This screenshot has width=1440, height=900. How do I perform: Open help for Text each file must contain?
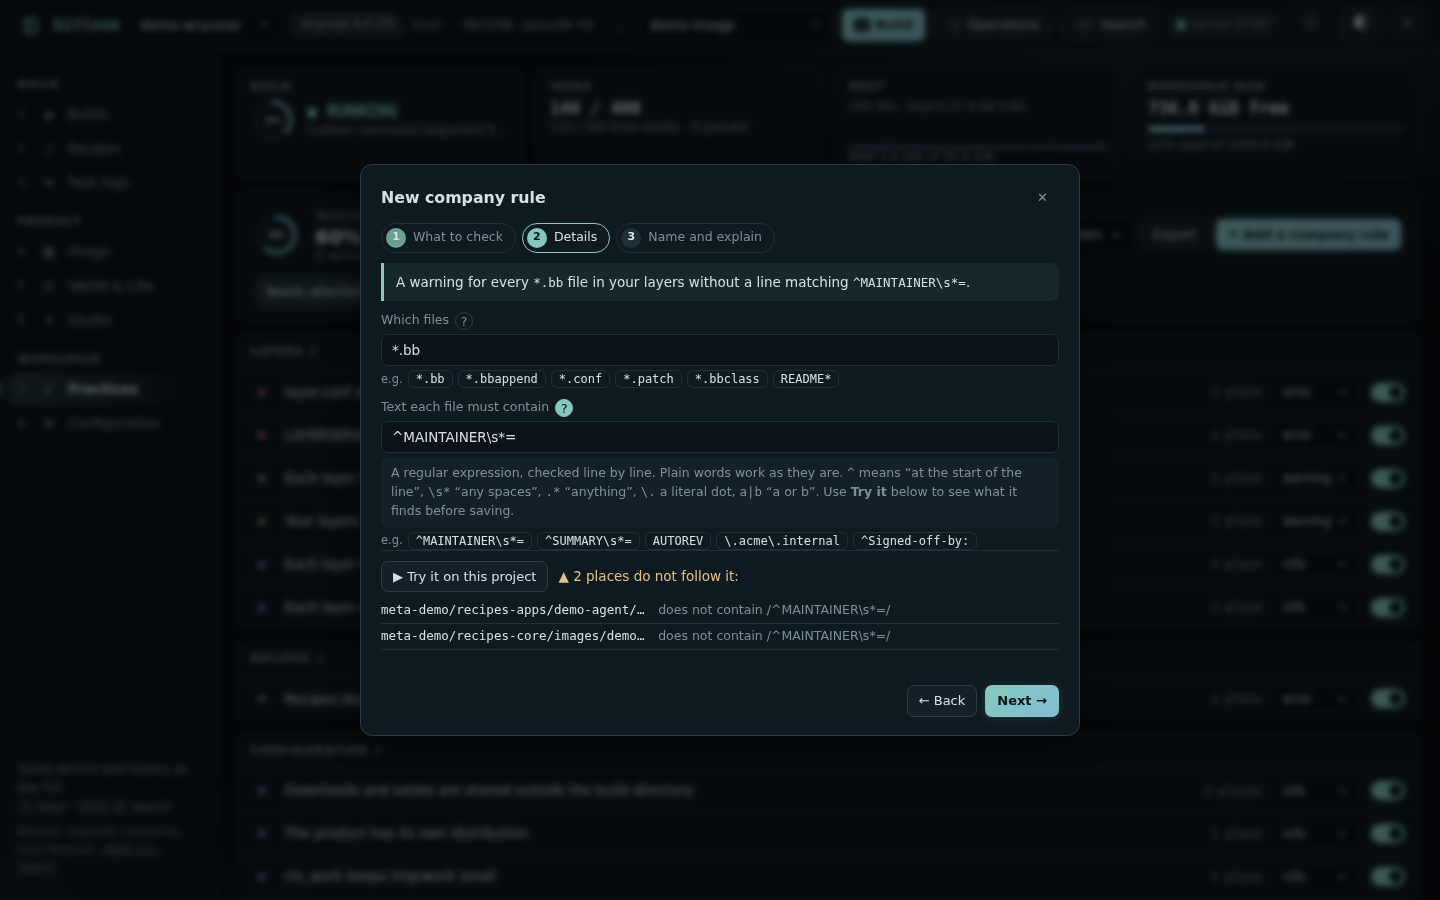pyautogui.click(x=564, y=408)
